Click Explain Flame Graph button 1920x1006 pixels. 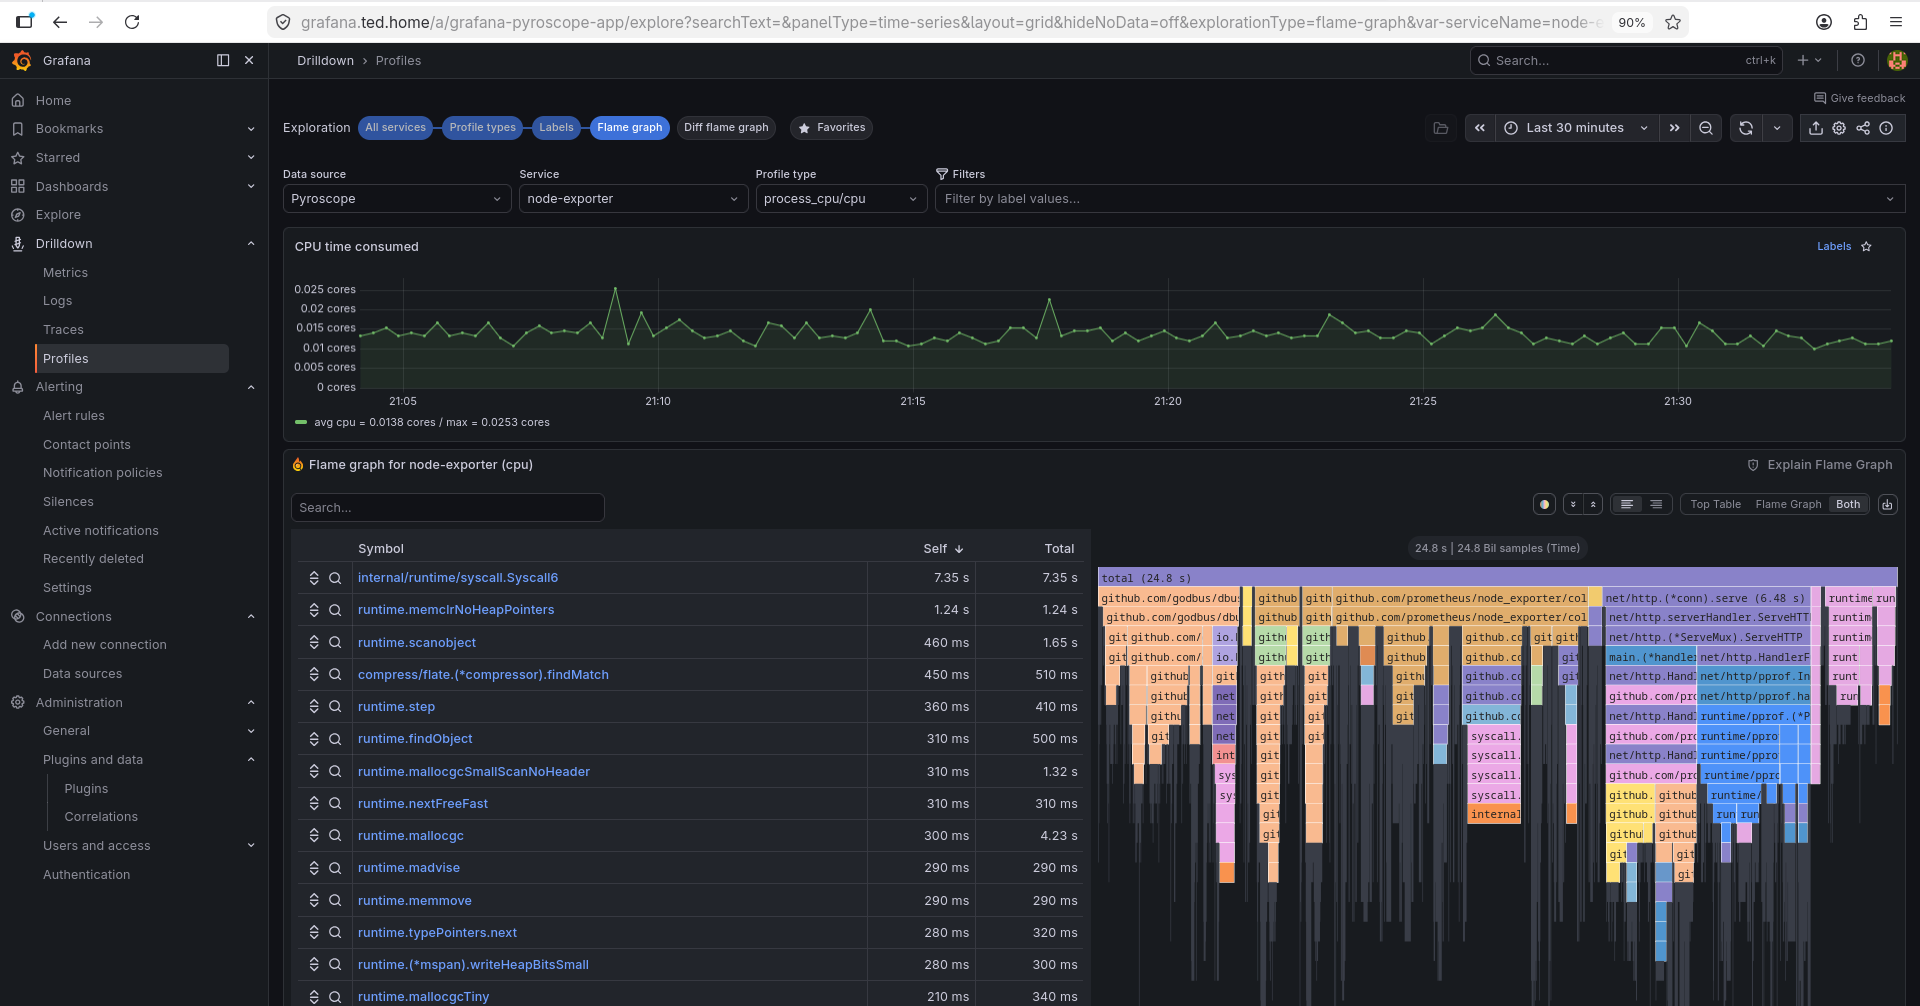[x=1820, y=465]
